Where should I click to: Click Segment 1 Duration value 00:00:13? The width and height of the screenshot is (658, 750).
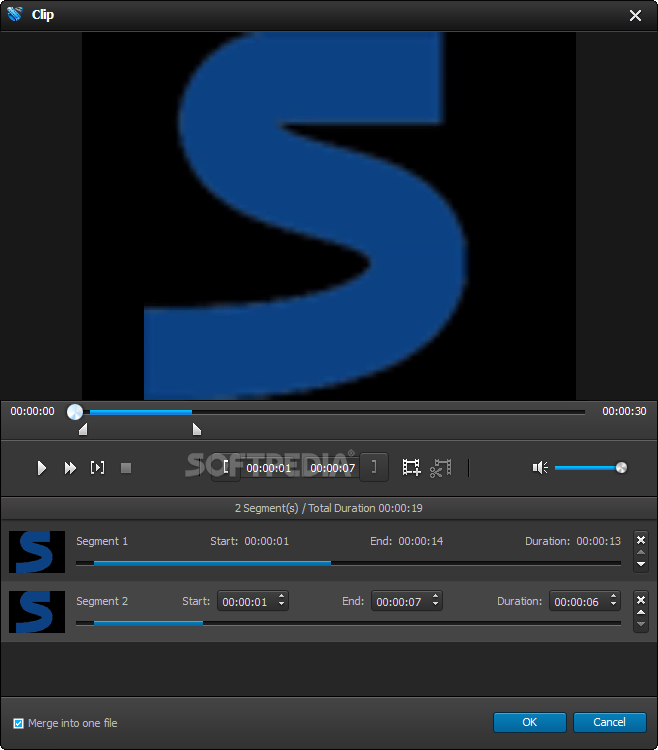coord(598,541)
